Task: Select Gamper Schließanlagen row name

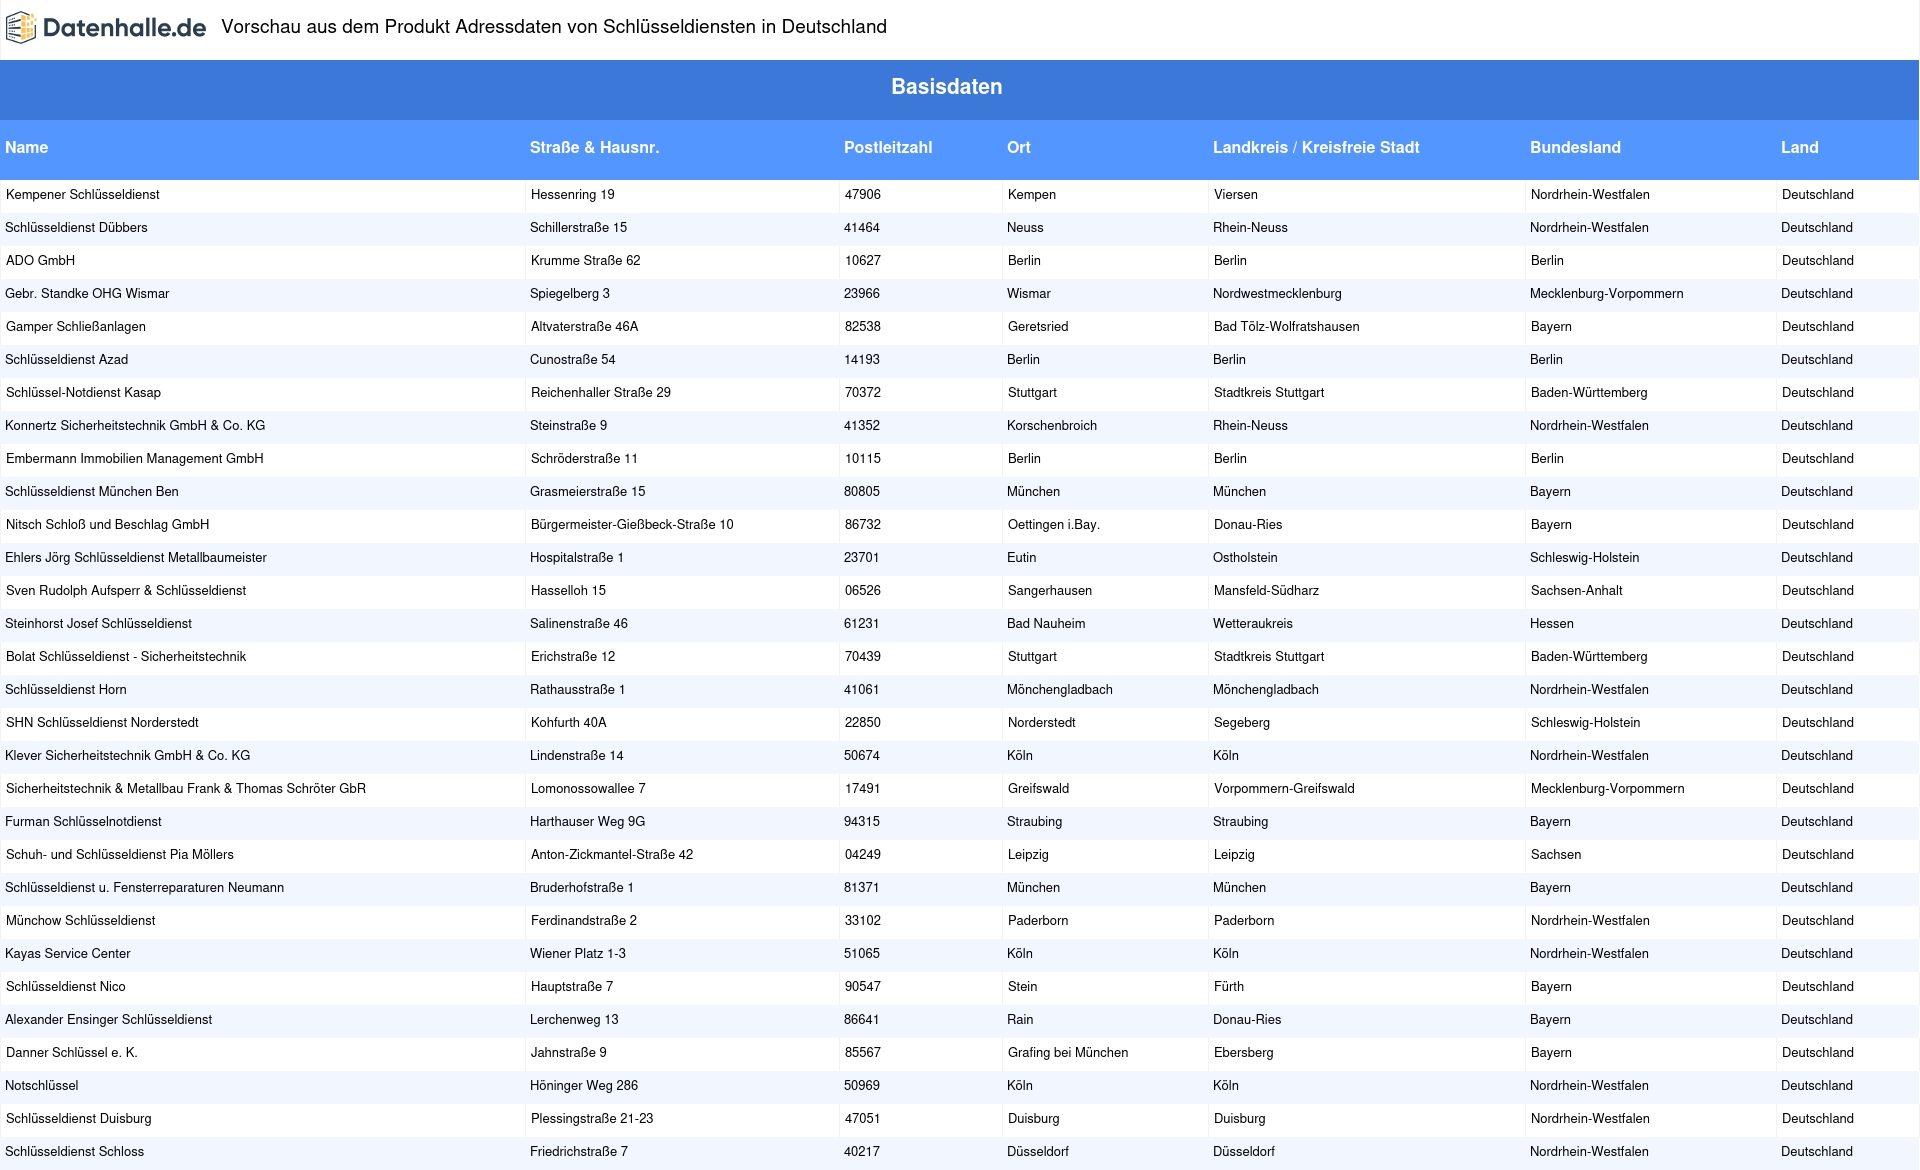Action: point(76,327)
